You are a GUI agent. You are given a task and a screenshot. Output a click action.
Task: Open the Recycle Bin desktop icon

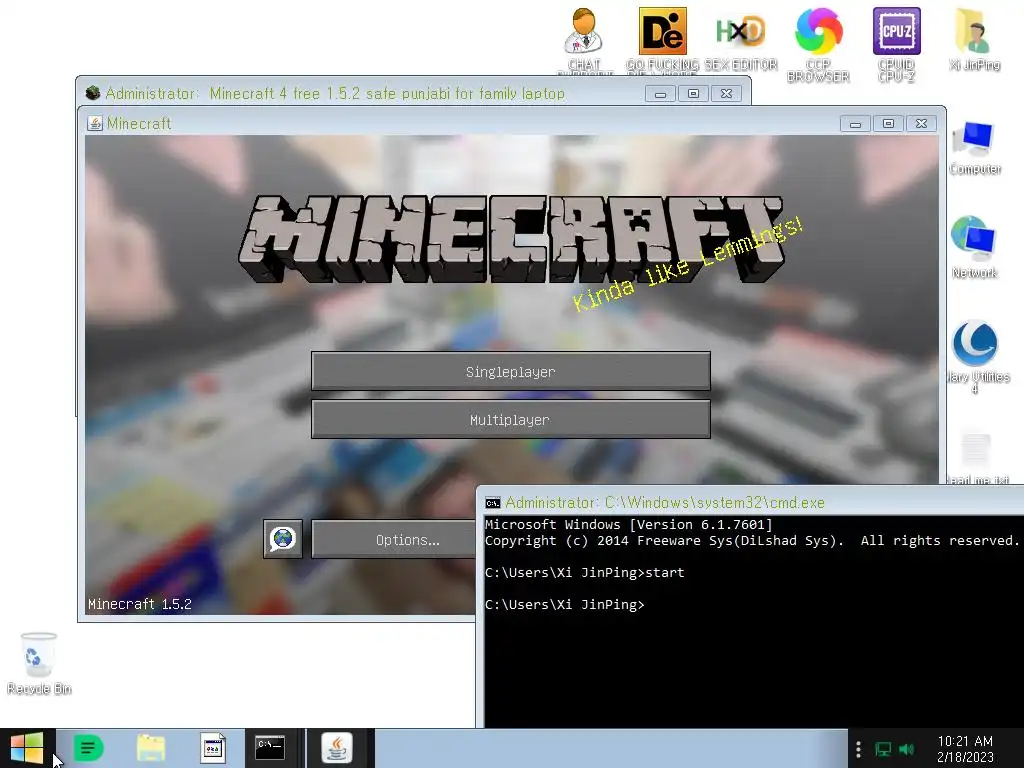(39, 664)
